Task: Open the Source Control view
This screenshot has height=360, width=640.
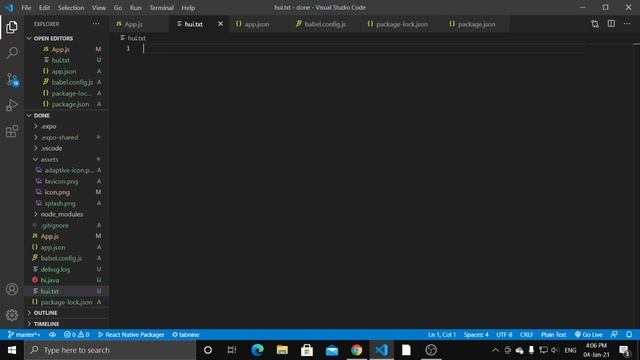Action: tap(12, 79)
